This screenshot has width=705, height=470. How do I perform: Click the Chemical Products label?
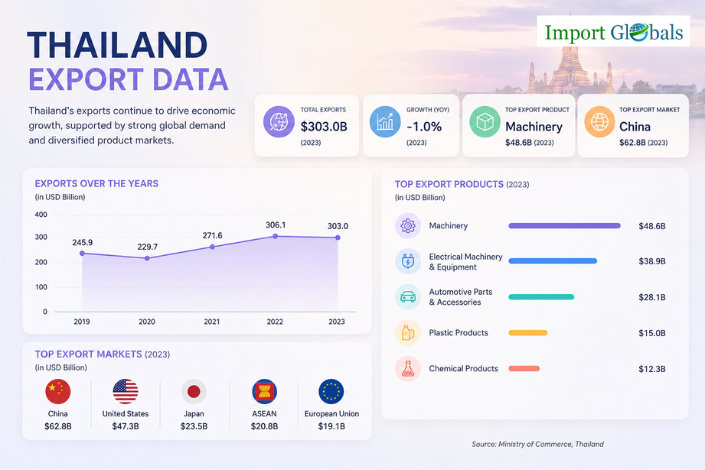[x=464, y=369]
